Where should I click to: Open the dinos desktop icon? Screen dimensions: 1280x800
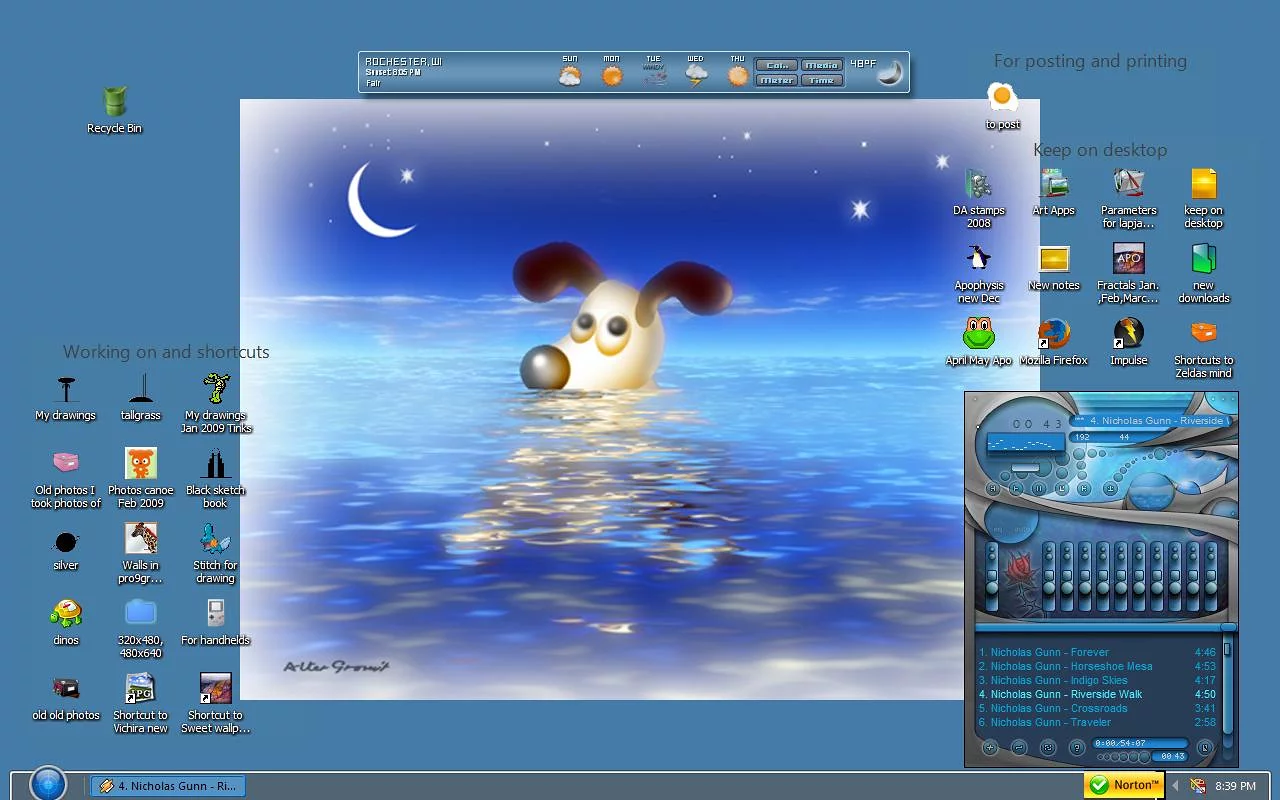66,613
